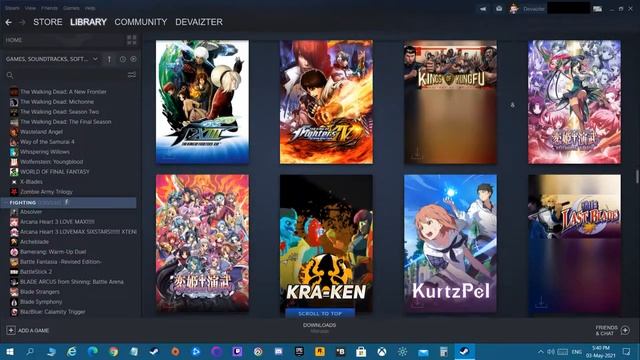Select Battle Fantasia -Revised Edition-
Screen dimensions: 640x360
point(61,262)
